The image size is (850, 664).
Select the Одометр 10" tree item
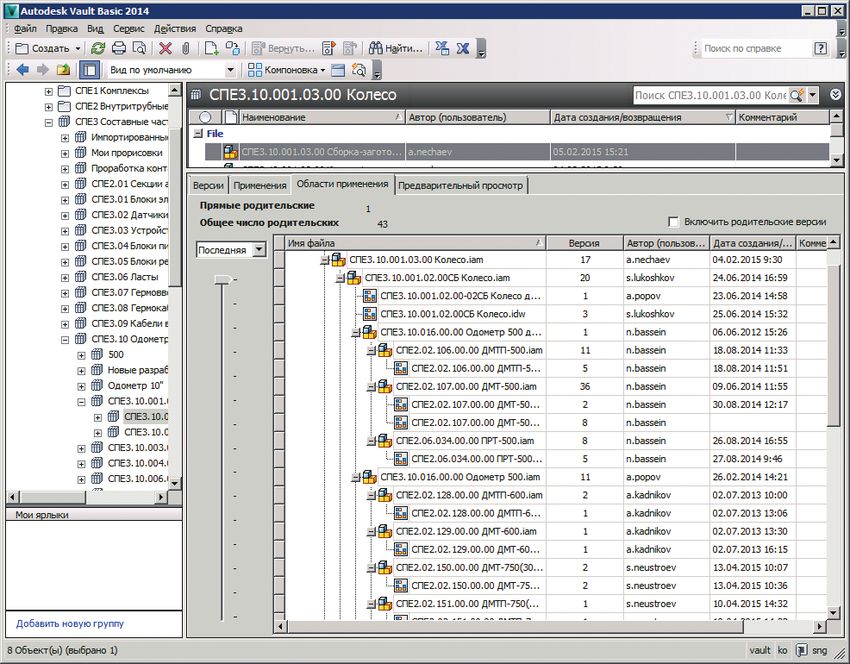pyautogui.click(x=135, y=386)
